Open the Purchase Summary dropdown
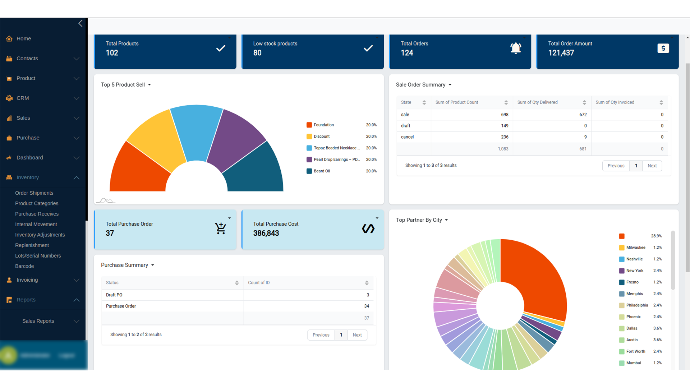Viewport: 690px width, 388px height. click(x=153, y=265)
